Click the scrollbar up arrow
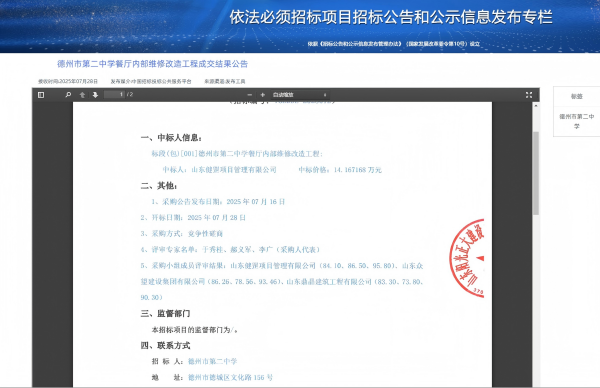 tap(536, 106)
